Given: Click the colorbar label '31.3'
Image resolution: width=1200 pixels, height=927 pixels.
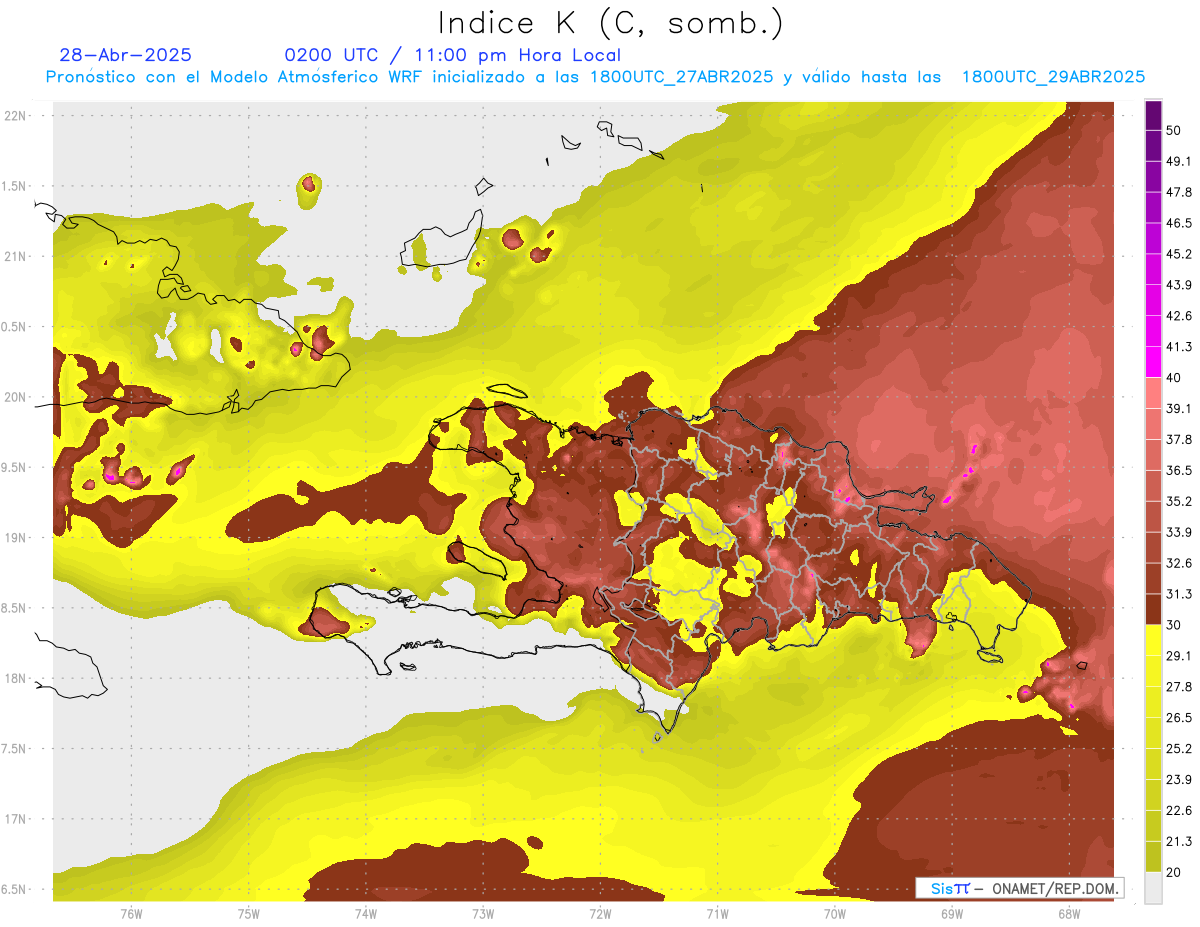Looking at the screenshot, I should 1178,594.
